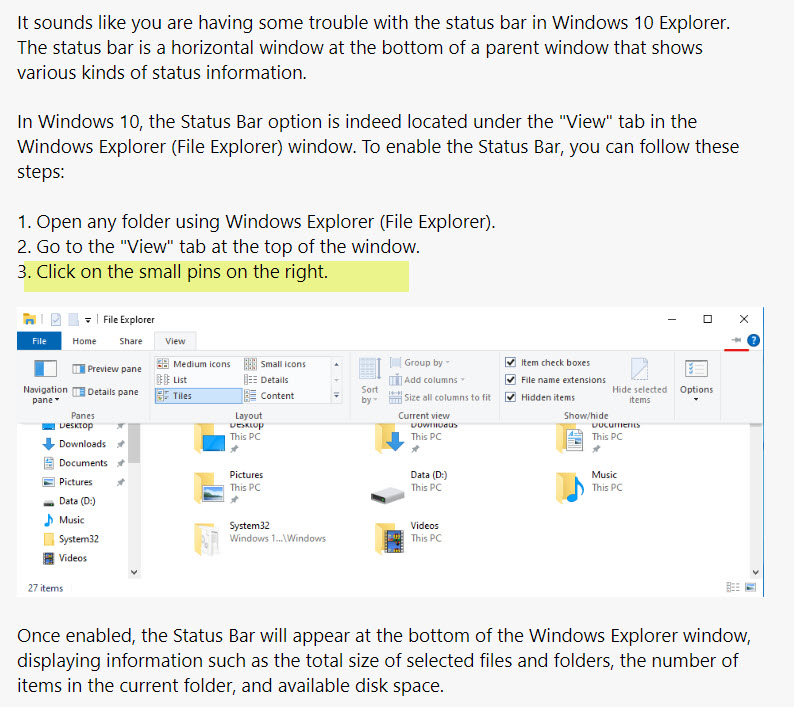Open the blue Help question mark icon

tap(753, 340)
